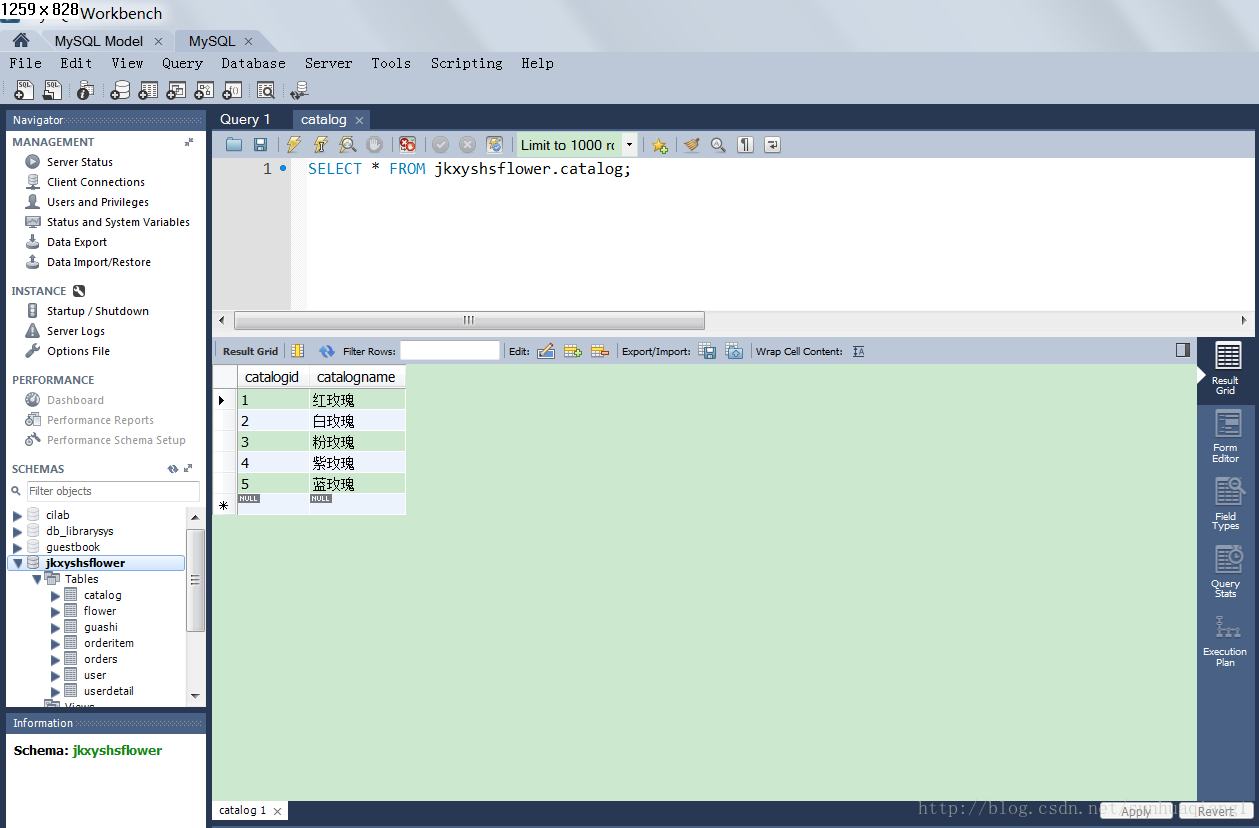Go to Workbench home tab
Image resolution: width=1259 pixels, height=828 pixels.
[x=21, y=40]
